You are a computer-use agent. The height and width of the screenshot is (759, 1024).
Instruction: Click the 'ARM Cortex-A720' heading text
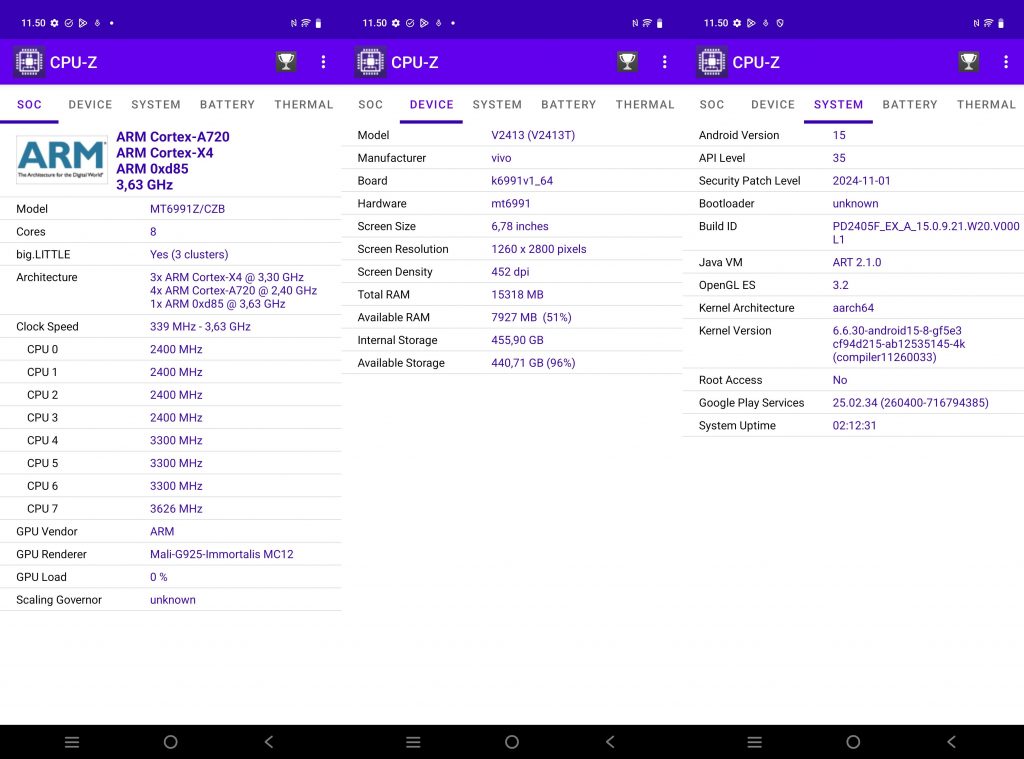[173, 137]
